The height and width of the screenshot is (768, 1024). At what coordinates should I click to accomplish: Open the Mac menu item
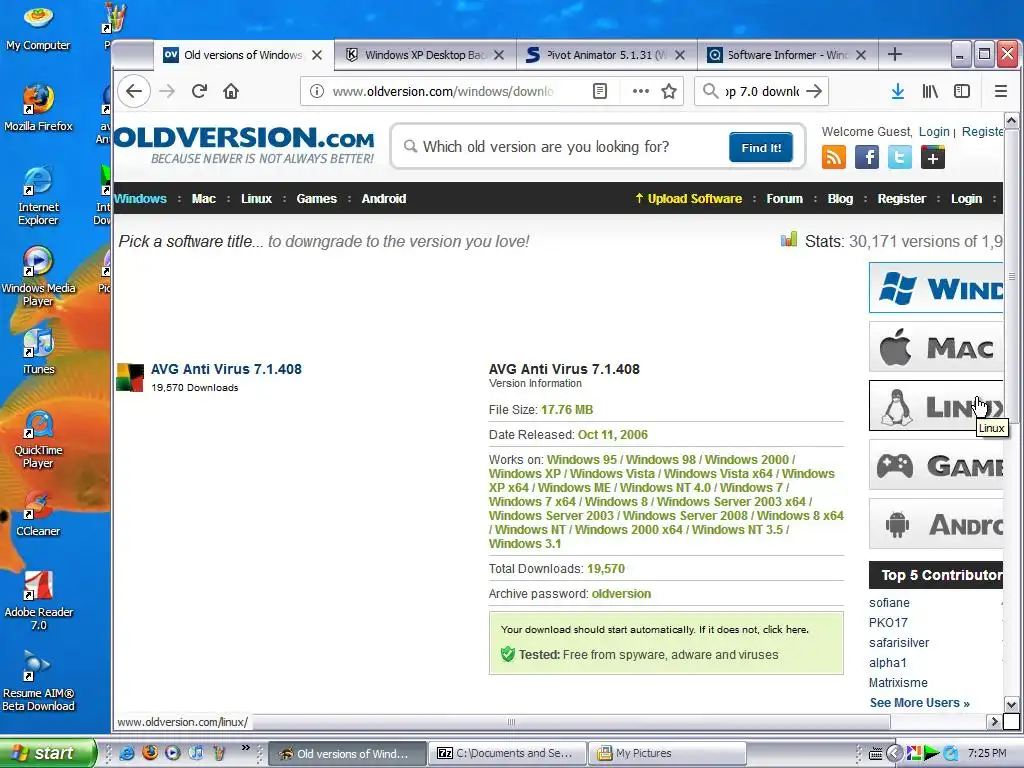204,199
